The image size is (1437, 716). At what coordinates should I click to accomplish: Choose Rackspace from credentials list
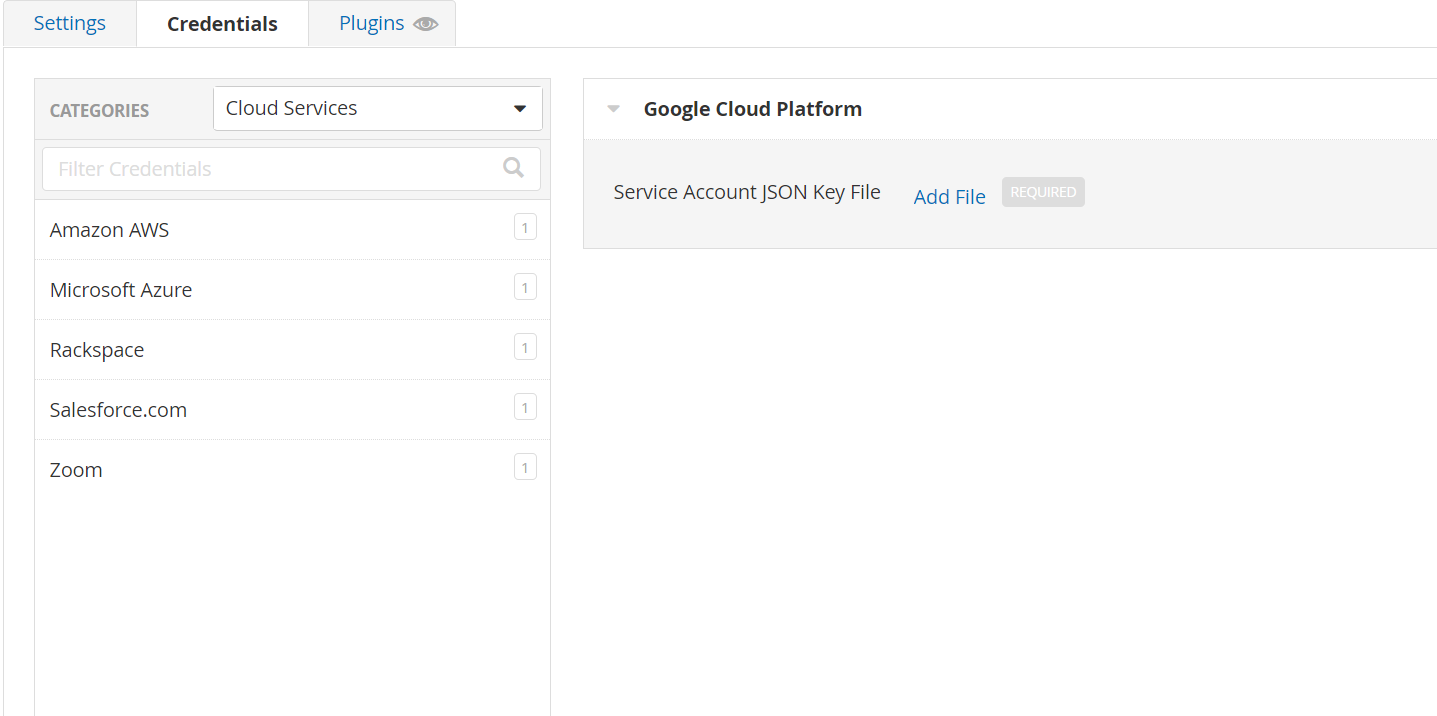pyautogui.click(x=97, y=350)
